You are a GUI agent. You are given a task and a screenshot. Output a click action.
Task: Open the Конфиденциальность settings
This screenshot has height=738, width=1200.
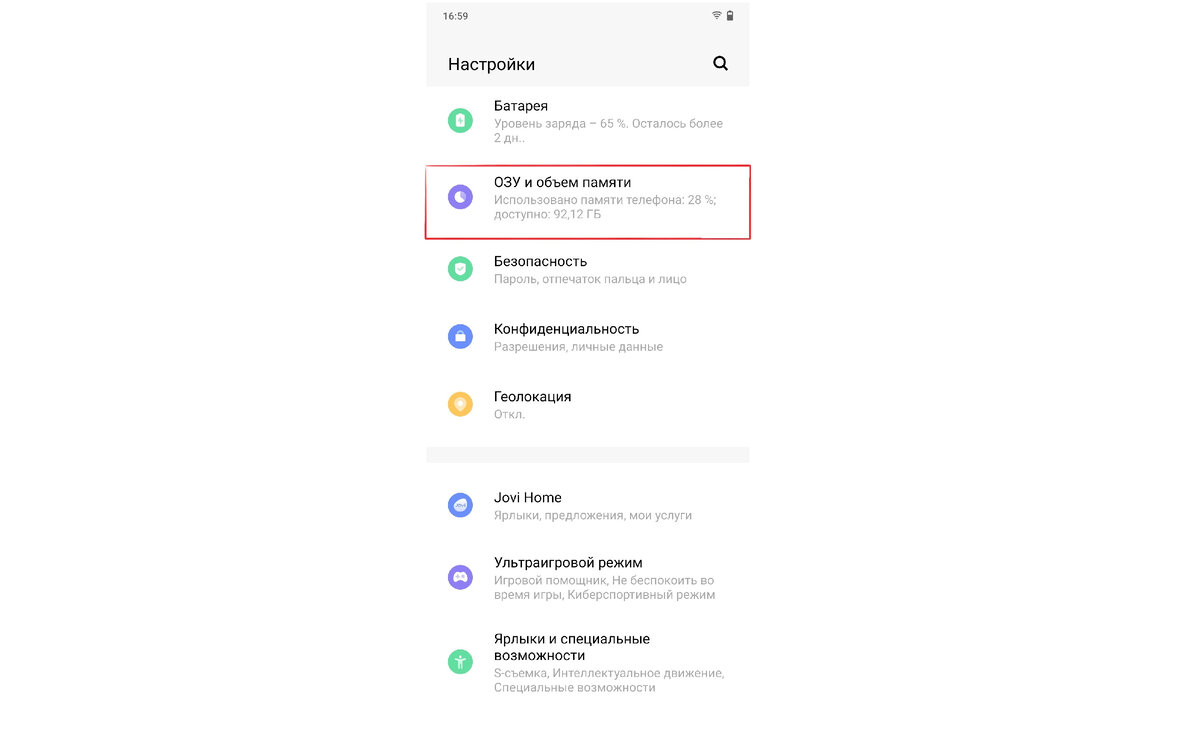coord(588,337)
